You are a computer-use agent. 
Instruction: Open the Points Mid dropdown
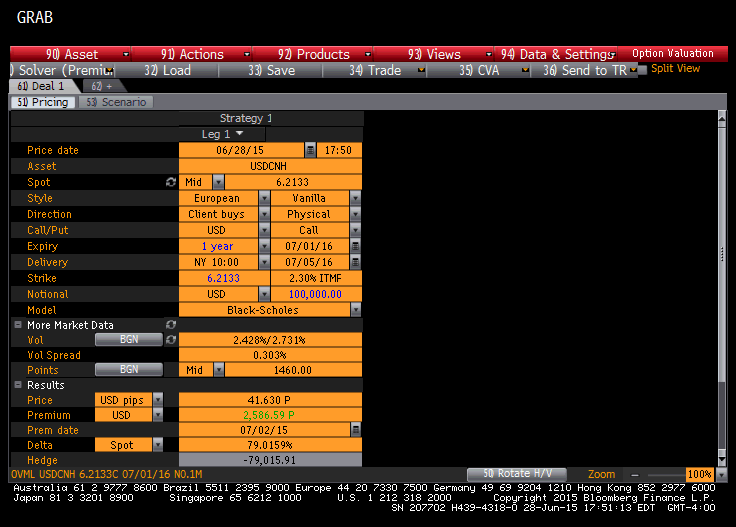click(219, 370)
